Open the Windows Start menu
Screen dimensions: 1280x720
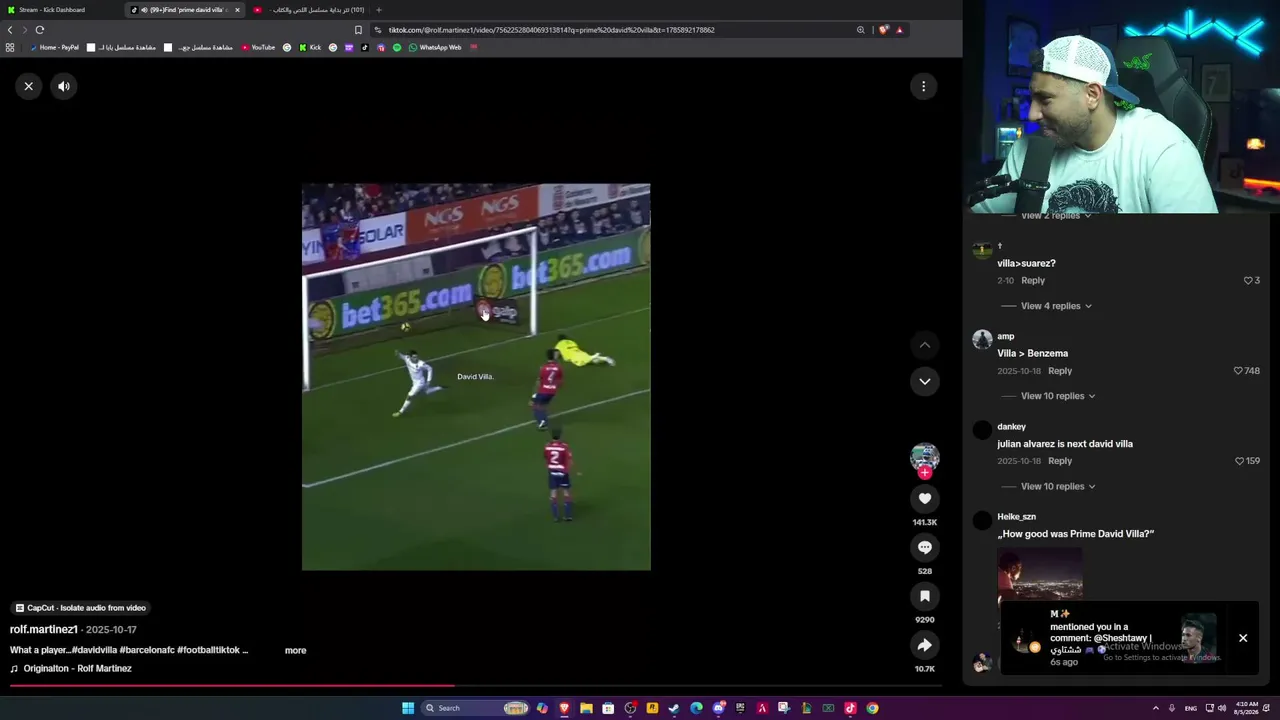(408, 708)
